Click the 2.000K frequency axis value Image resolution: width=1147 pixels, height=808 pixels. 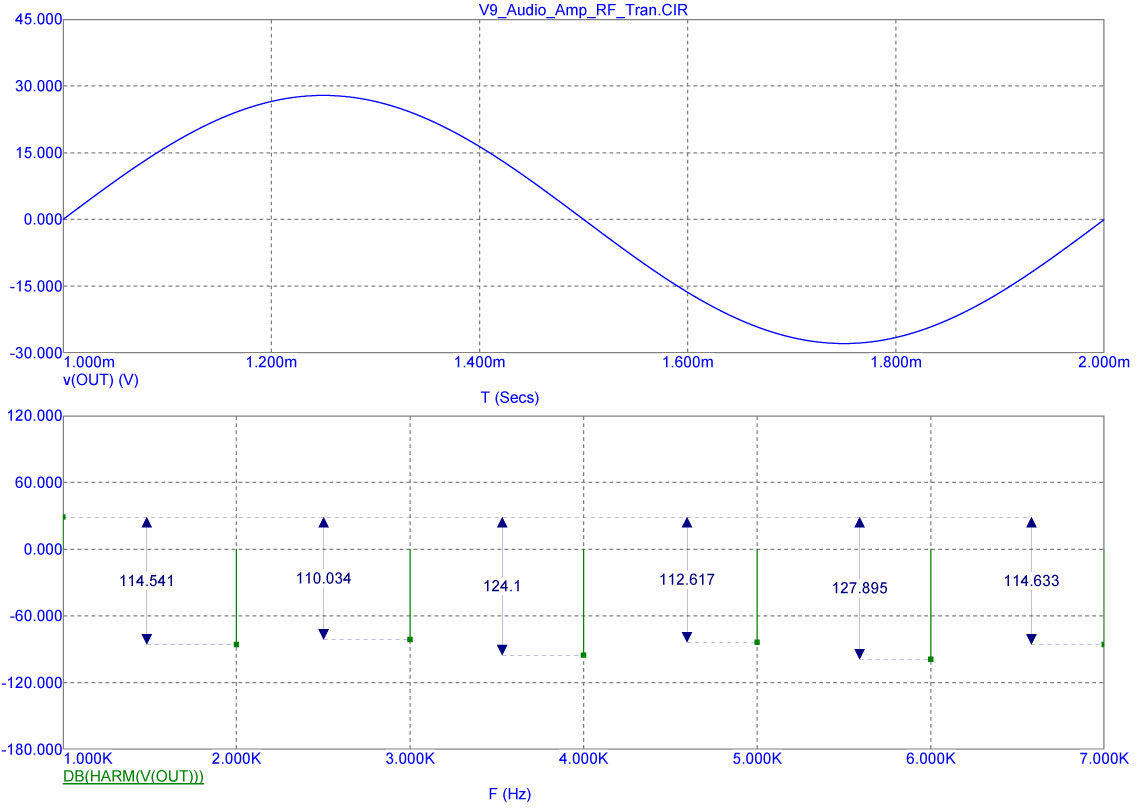pos(236,759)
